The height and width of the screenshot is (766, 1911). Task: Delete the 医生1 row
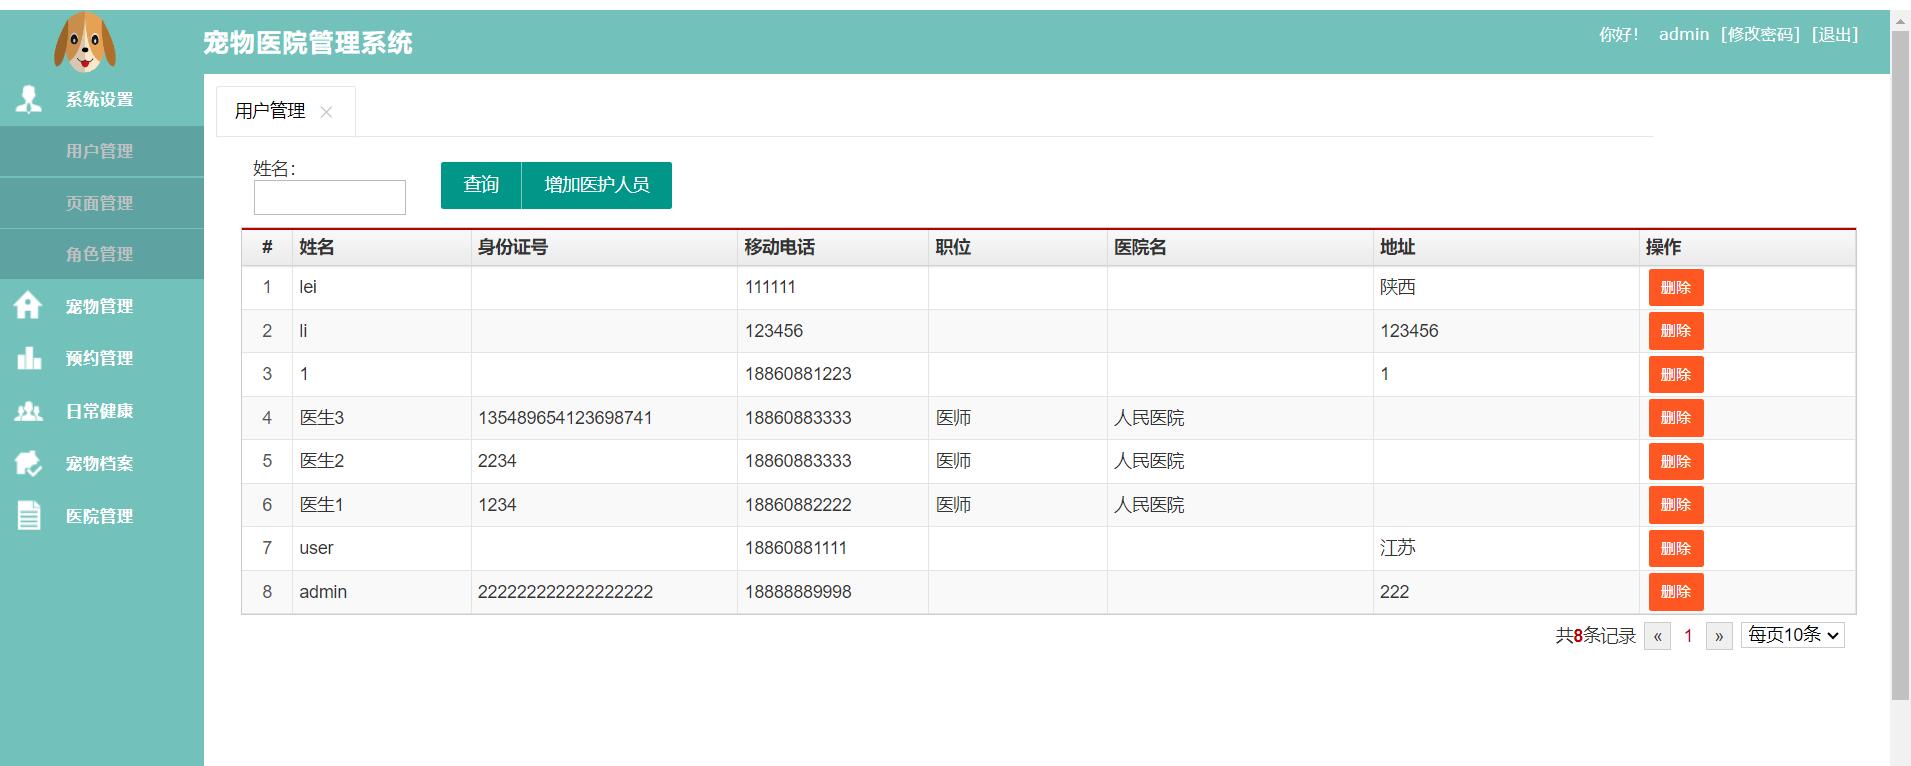1676,505
